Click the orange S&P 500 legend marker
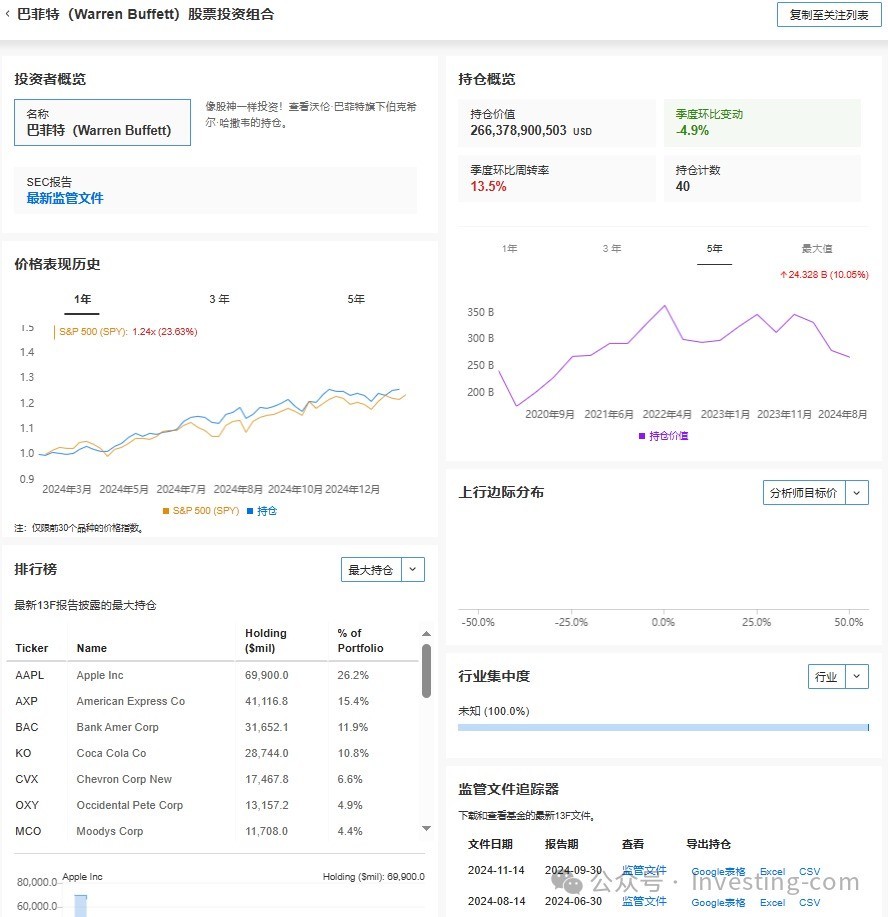This screenshot has width=888, height=917. point(166,511)
